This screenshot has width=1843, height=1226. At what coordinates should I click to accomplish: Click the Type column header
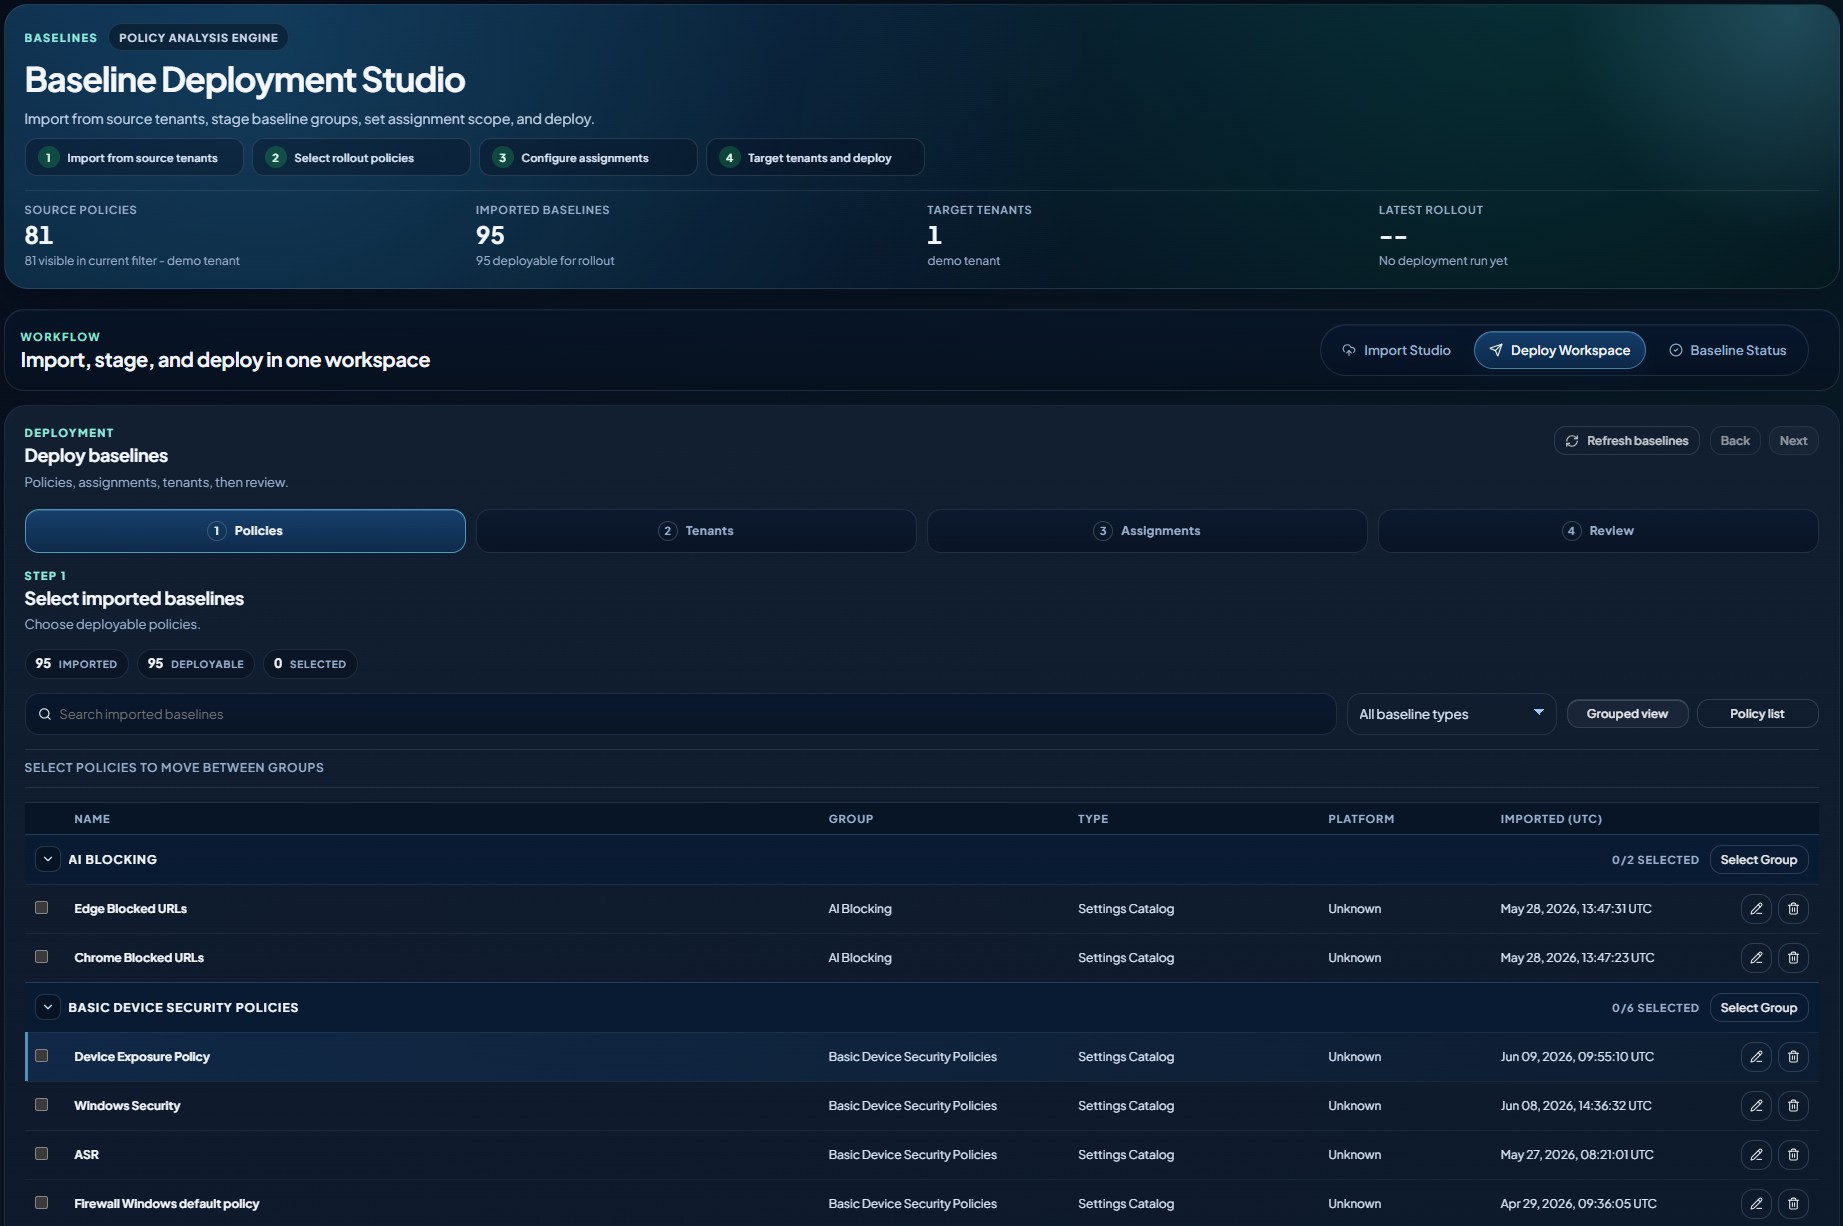tap(1093, 819)
